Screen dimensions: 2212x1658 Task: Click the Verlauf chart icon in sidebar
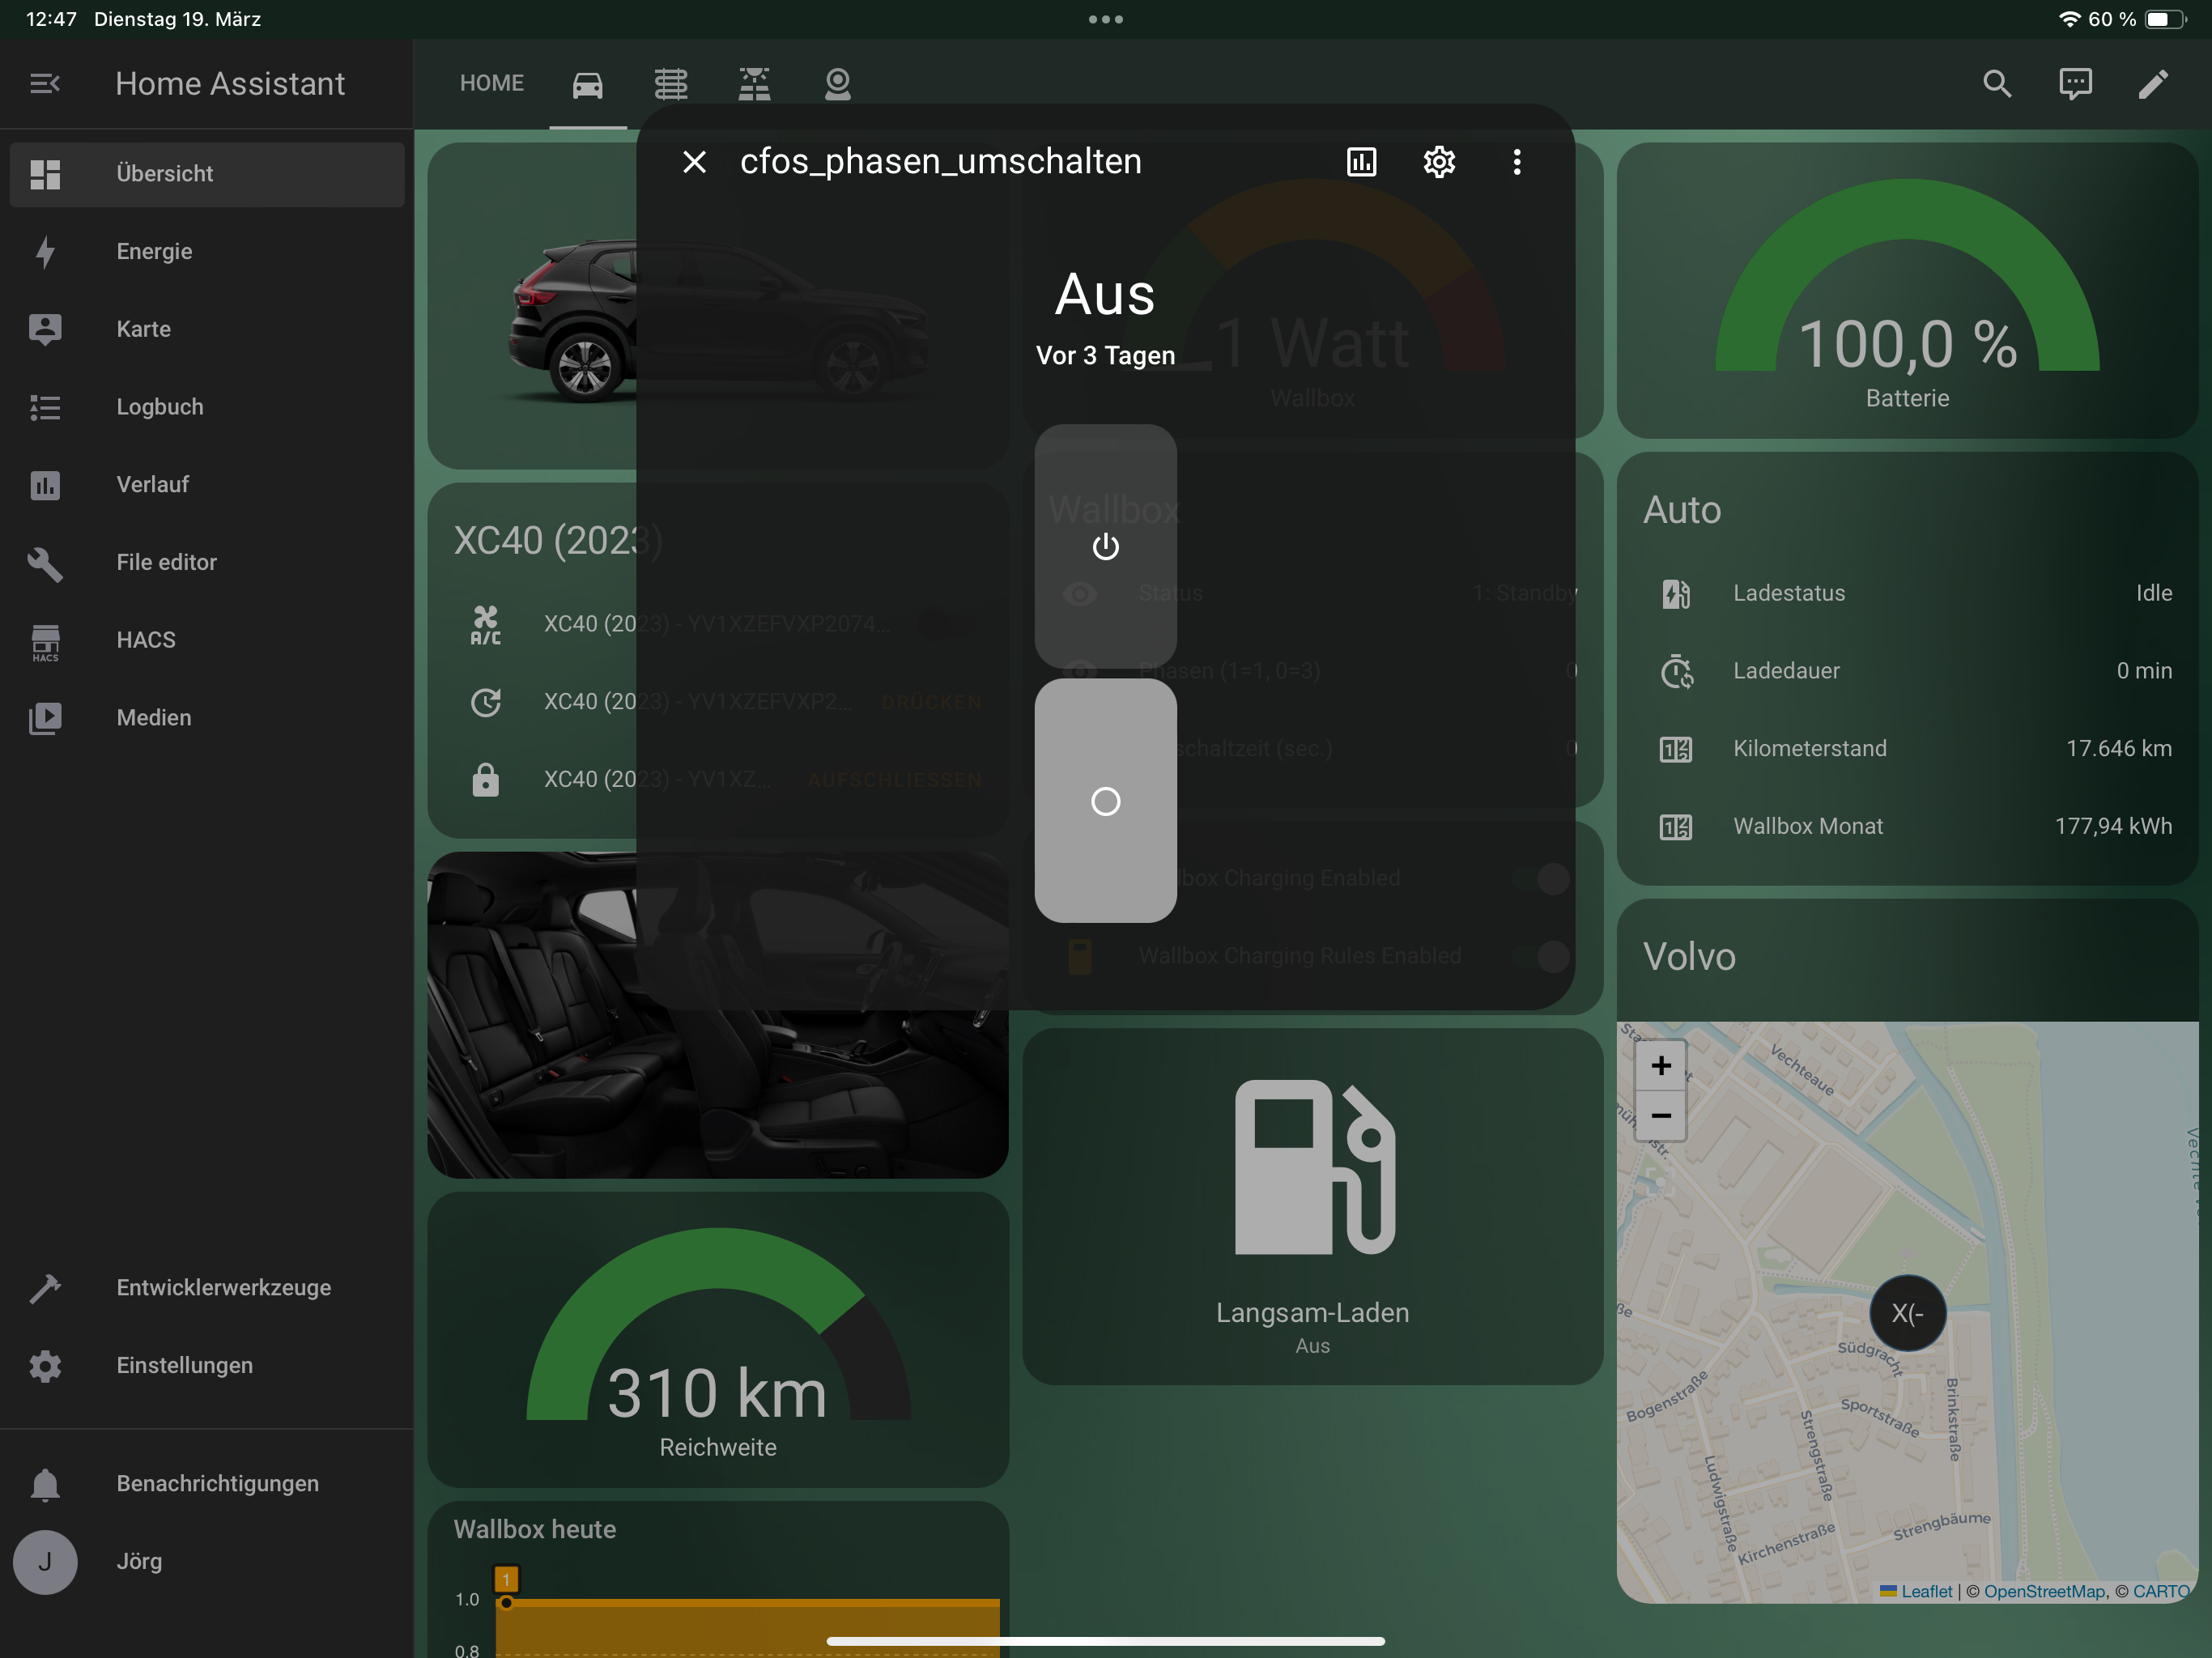(x=45, y=485)
